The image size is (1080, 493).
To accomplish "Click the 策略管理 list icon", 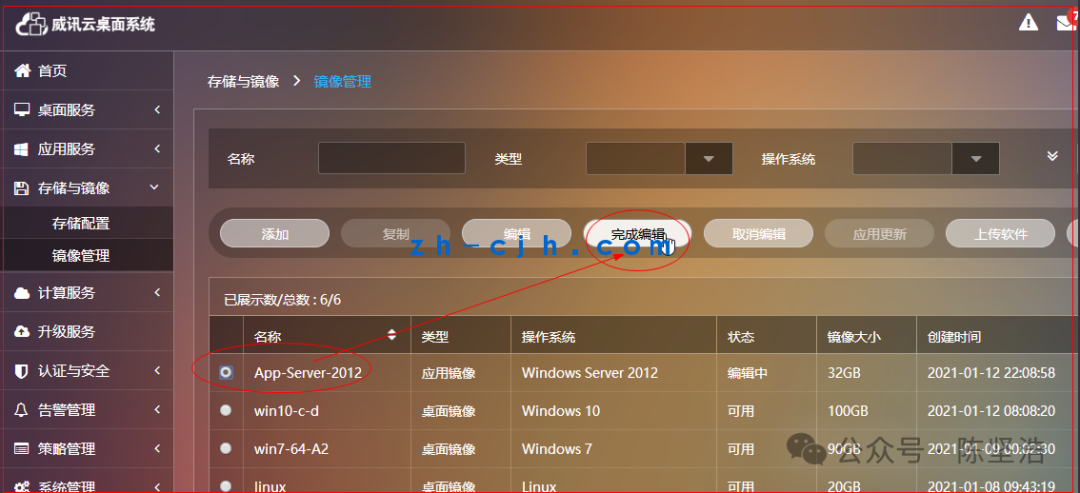I will click(x=22, y=449).
